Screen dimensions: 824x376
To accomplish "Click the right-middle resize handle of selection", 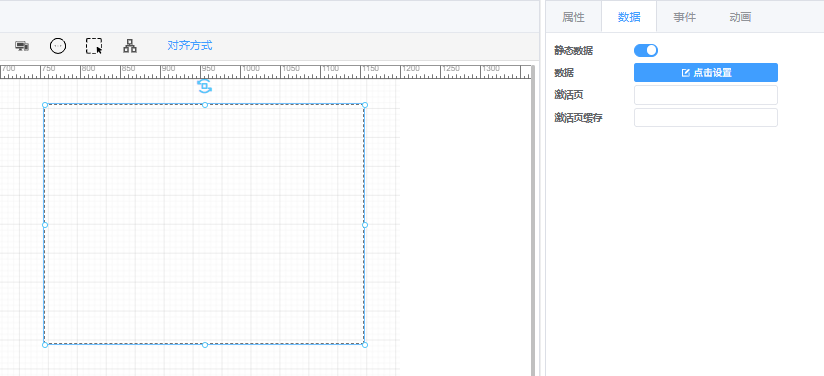I will [x=365, y=225].
